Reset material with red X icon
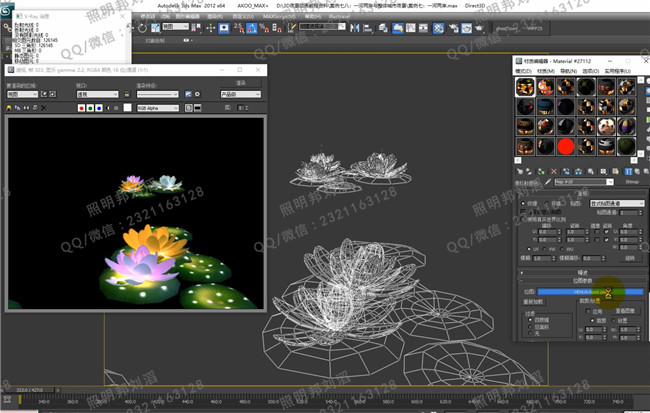 (553, 171)
